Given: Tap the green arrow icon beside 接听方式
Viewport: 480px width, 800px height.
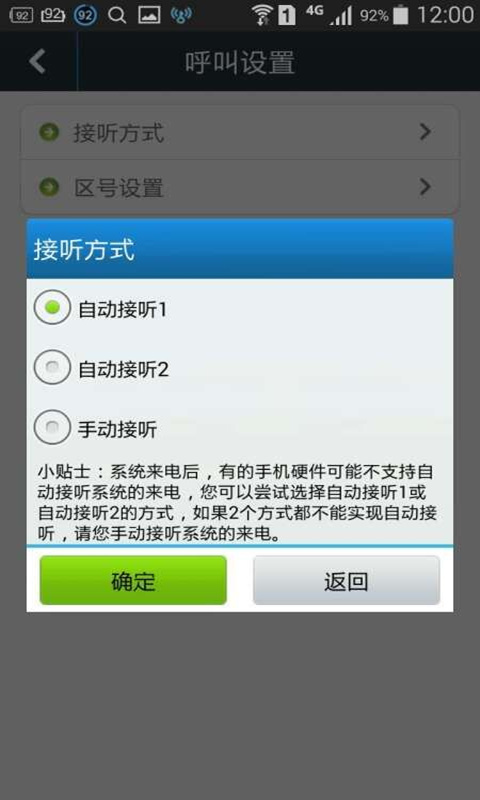Looking at the screenshot, I should pyautogui.click(x=49, y=133).
